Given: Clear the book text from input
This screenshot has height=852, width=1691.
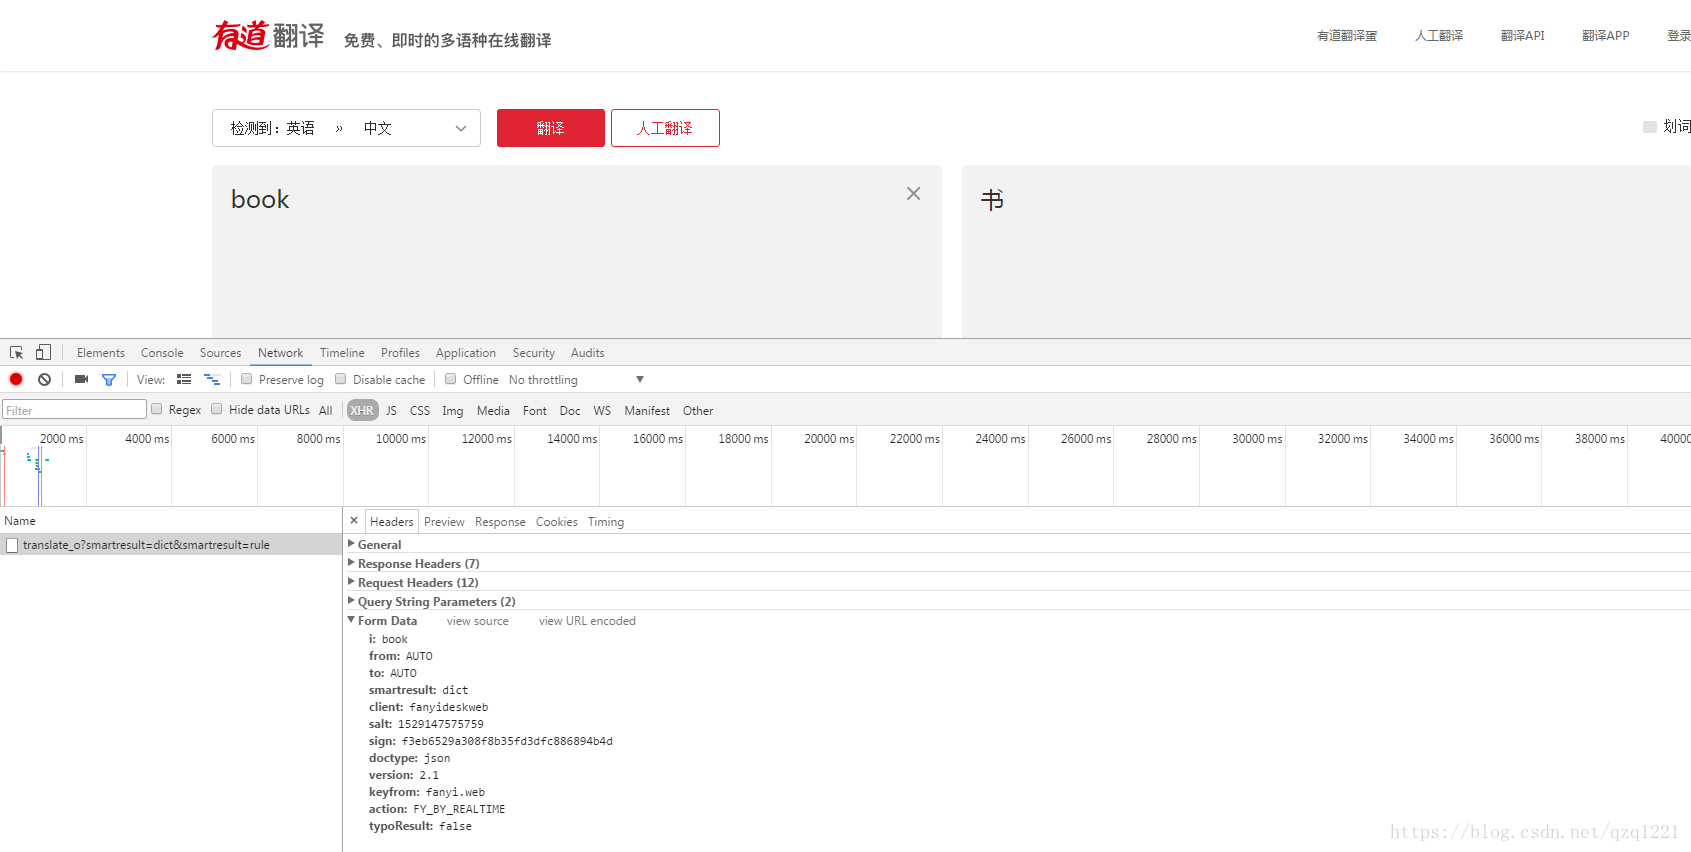Looking at the screenshot, I should (x=913, y=194).
